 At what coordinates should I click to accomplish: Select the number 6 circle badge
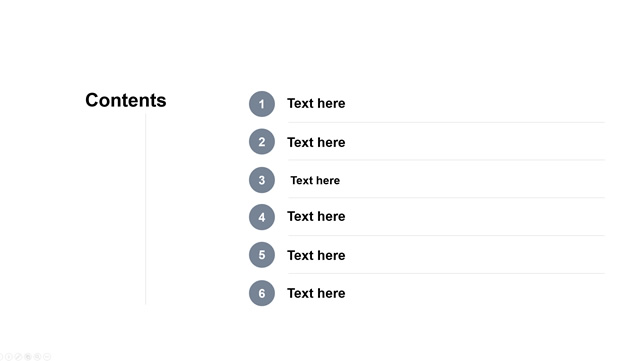[262, 293]
